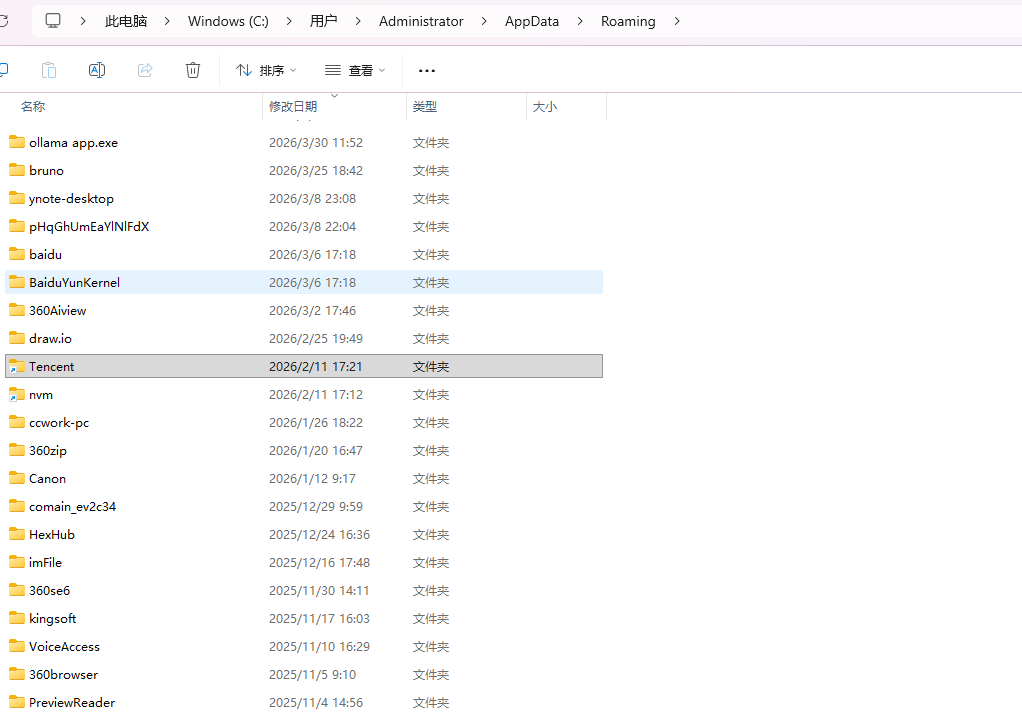Click the Tencent folder shortcut icon
Image resolution: width=1022 pixels, height=722 pixels.
(17, 366)
